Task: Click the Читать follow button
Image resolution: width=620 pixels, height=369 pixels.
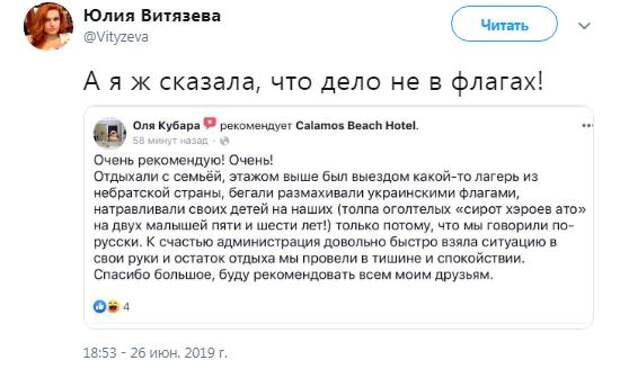Action: pyautogui.click(x=504, y=25)
